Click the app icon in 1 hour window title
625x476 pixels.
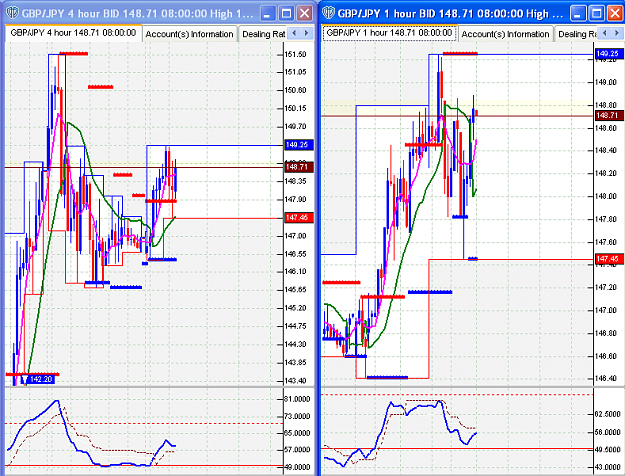[x=328, y=13]
